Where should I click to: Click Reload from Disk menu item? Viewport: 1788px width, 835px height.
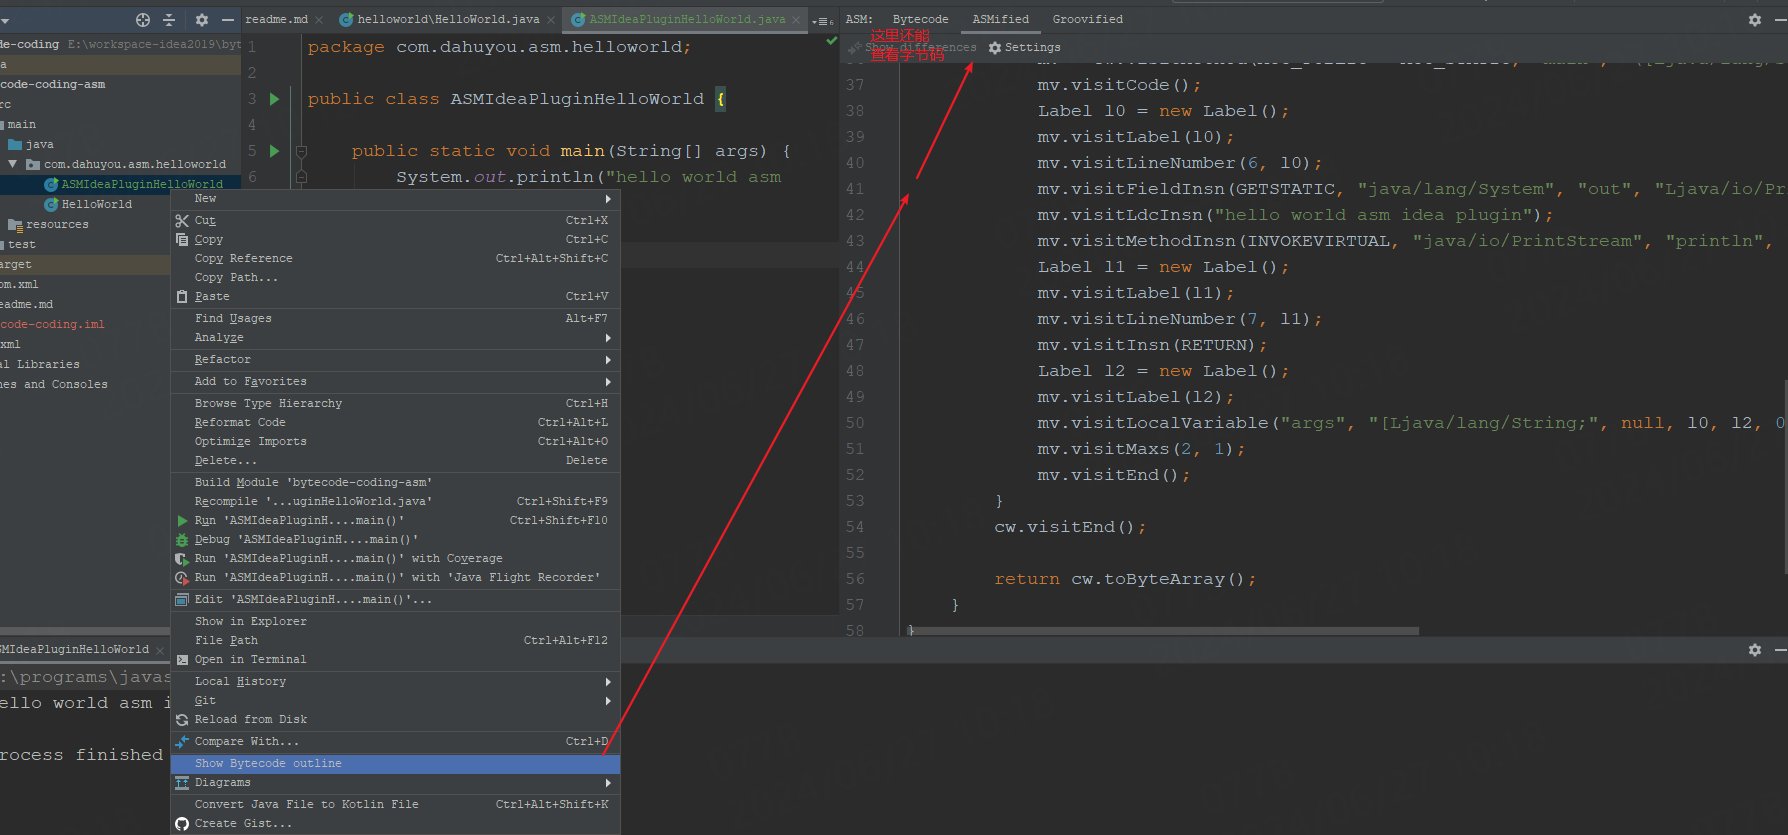[395, 719]
